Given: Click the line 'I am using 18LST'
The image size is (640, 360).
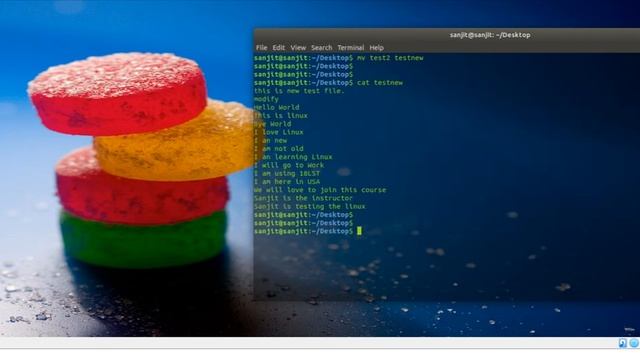Looking at the screenshot, I should pos(287,173).
